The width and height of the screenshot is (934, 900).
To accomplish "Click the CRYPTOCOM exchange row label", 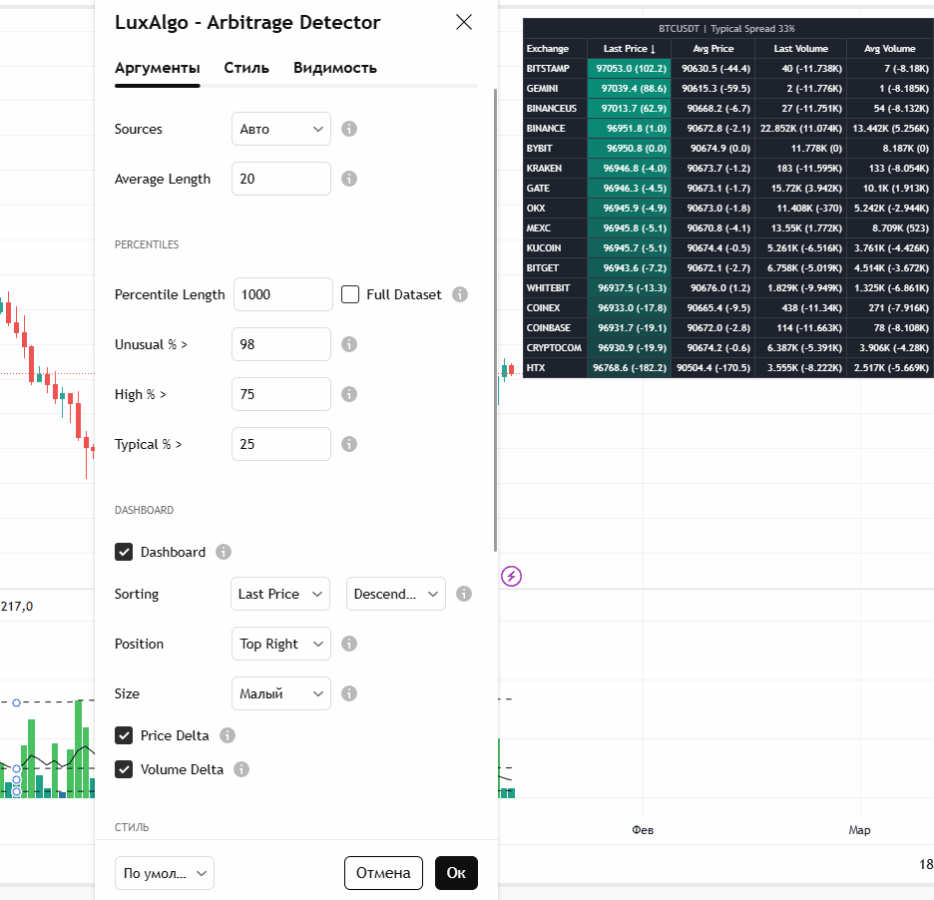I will (x=554, y=348).
